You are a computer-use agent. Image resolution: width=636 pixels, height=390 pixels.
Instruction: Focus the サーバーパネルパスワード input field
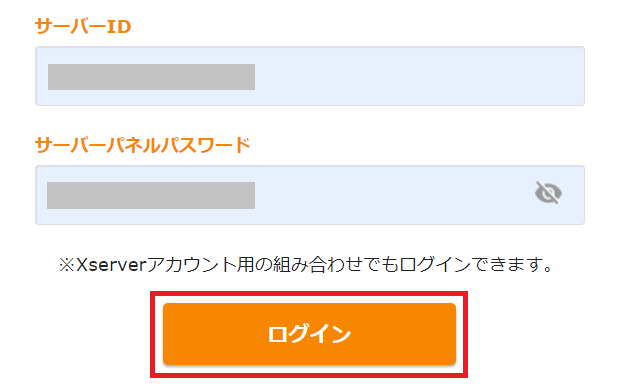310,195
